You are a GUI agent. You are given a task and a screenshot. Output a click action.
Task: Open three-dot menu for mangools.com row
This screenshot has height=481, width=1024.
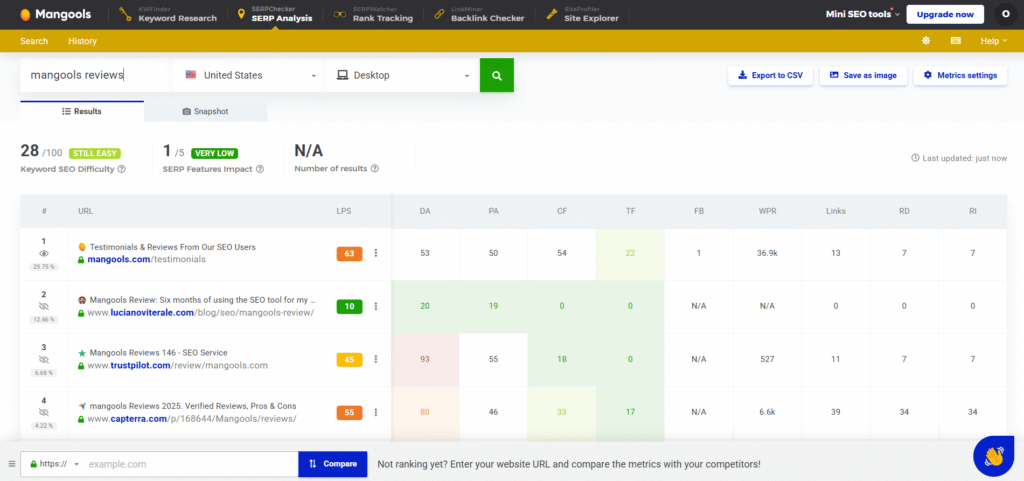click(x=376, y=253)
